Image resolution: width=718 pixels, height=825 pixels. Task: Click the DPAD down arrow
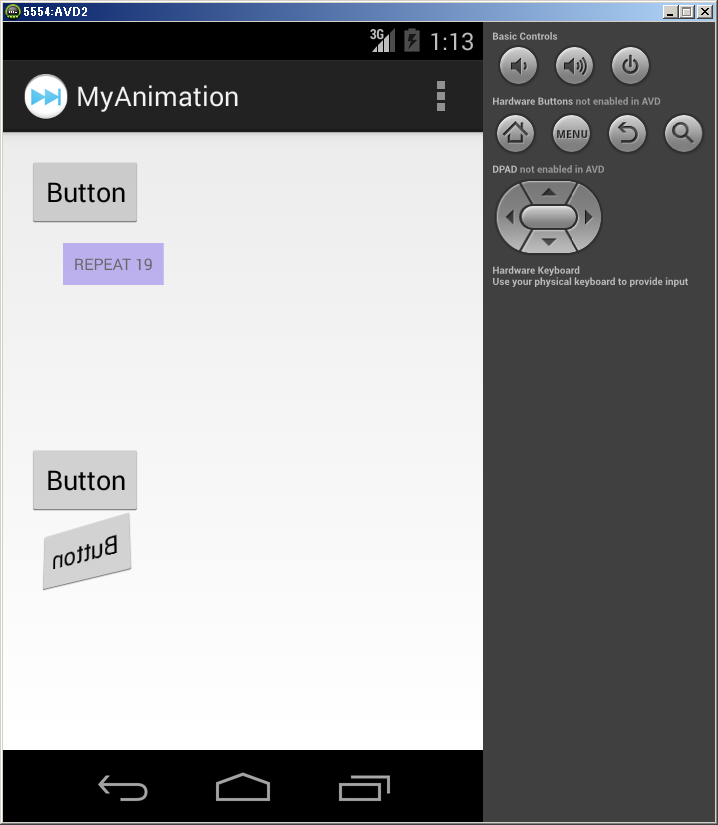click(x=549, y=242)
